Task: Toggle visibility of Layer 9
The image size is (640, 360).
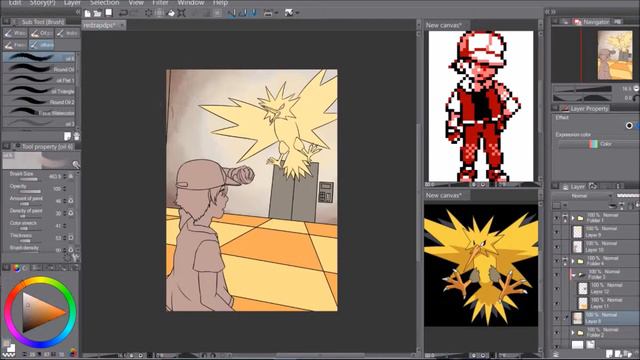Action: coord(557,232)
